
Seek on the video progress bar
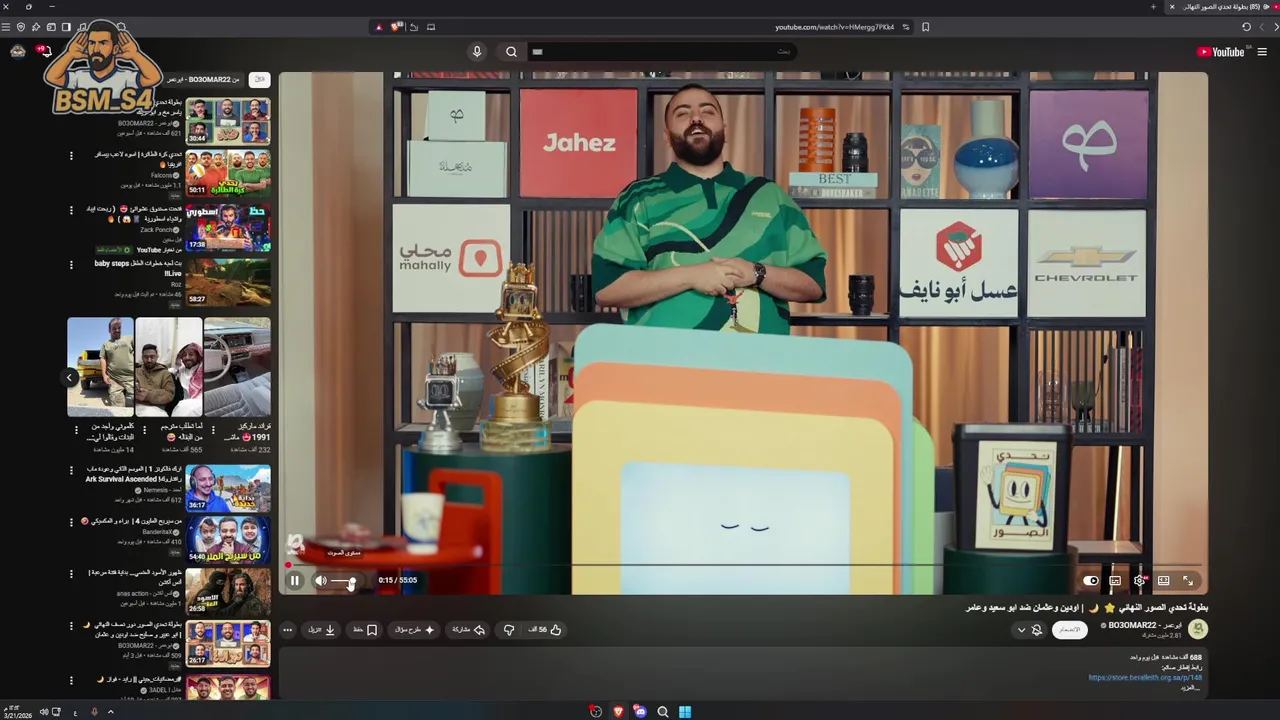click(743, 565)
